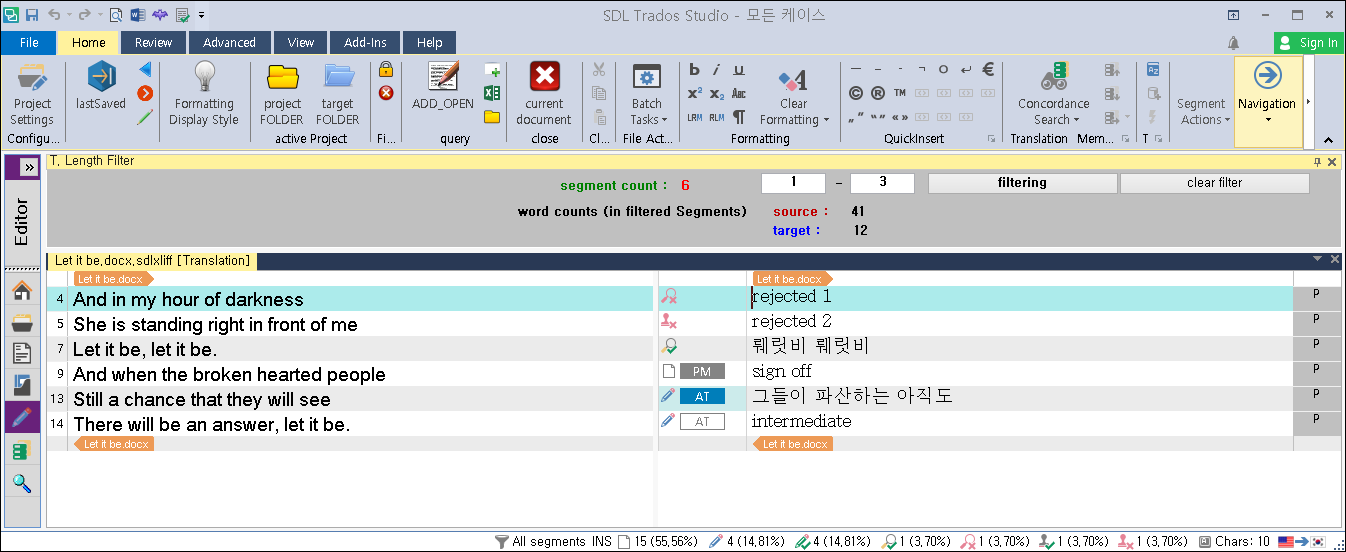Insert the RLM direction mark
The width and height of the screenshot is (1346, 552).
717,117
